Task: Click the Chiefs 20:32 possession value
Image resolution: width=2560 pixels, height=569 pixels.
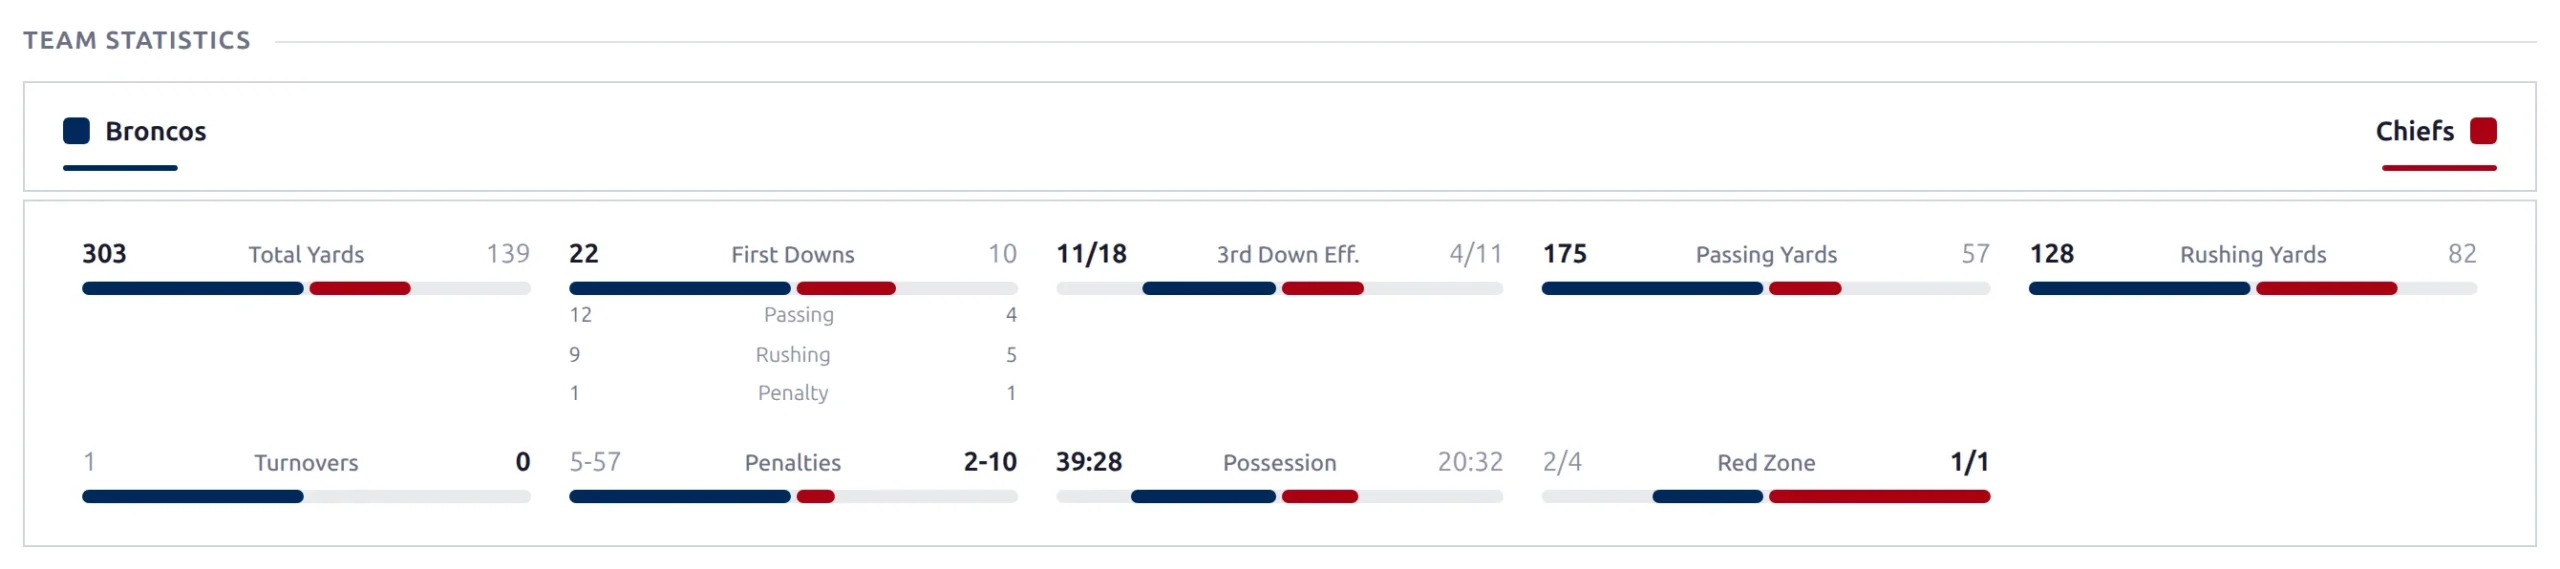Action: 1469,462
